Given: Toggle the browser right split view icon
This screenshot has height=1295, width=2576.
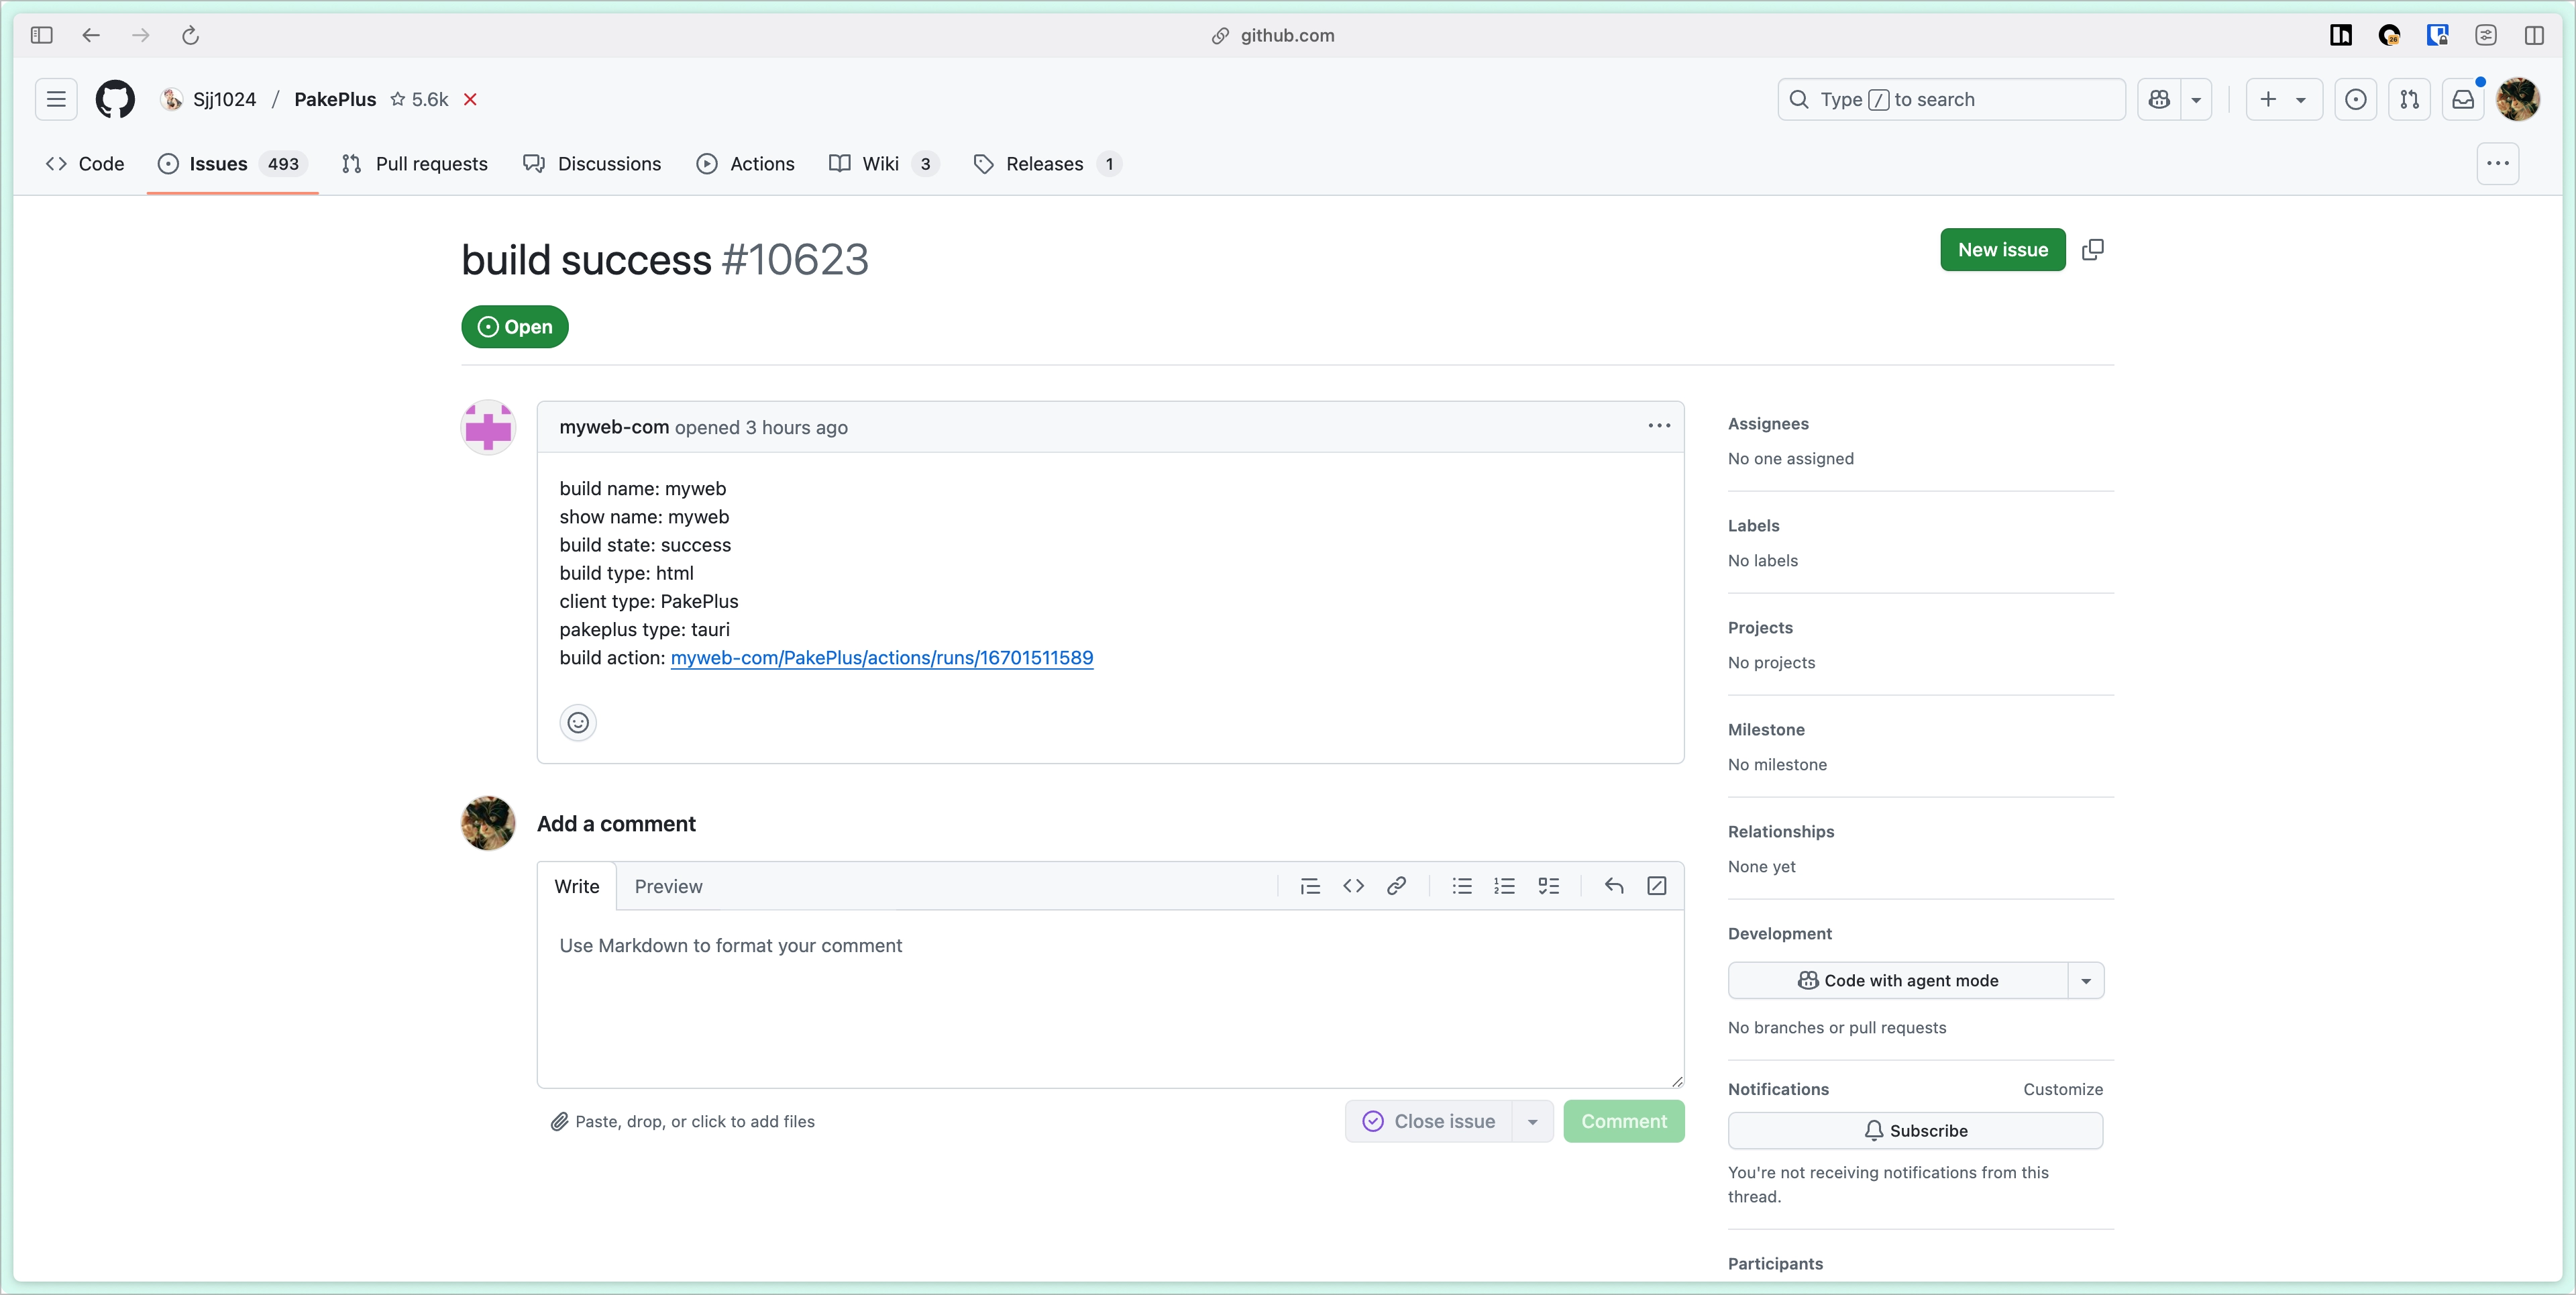Looking at the screenshot, I should (x=2534, y=35).
